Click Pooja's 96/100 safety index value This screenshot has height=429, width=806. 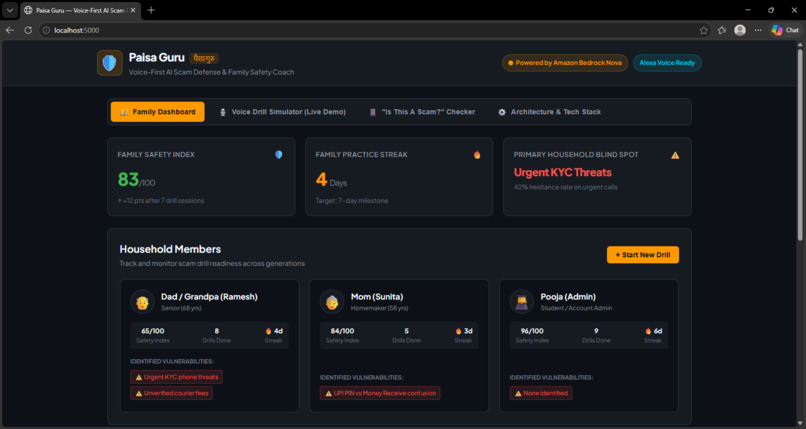pos(532,331)
